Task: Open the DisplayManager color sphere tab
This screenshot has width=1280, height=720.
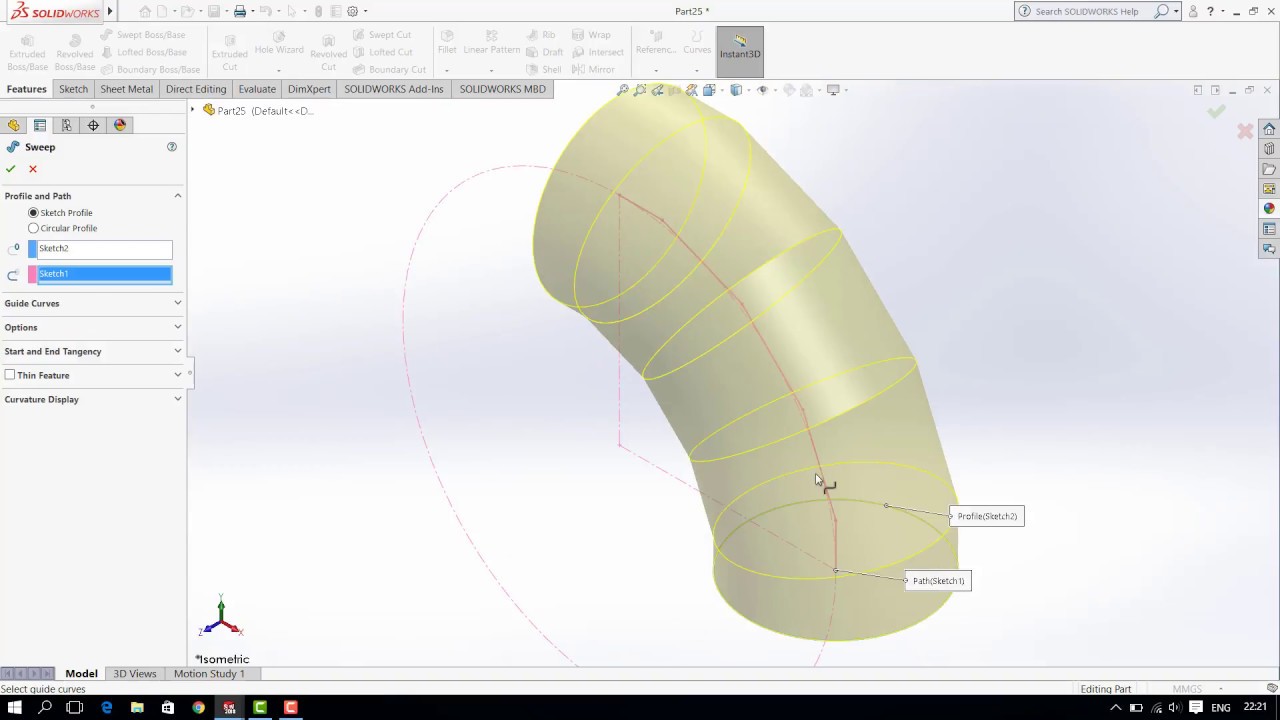Action: pos(120,125)
